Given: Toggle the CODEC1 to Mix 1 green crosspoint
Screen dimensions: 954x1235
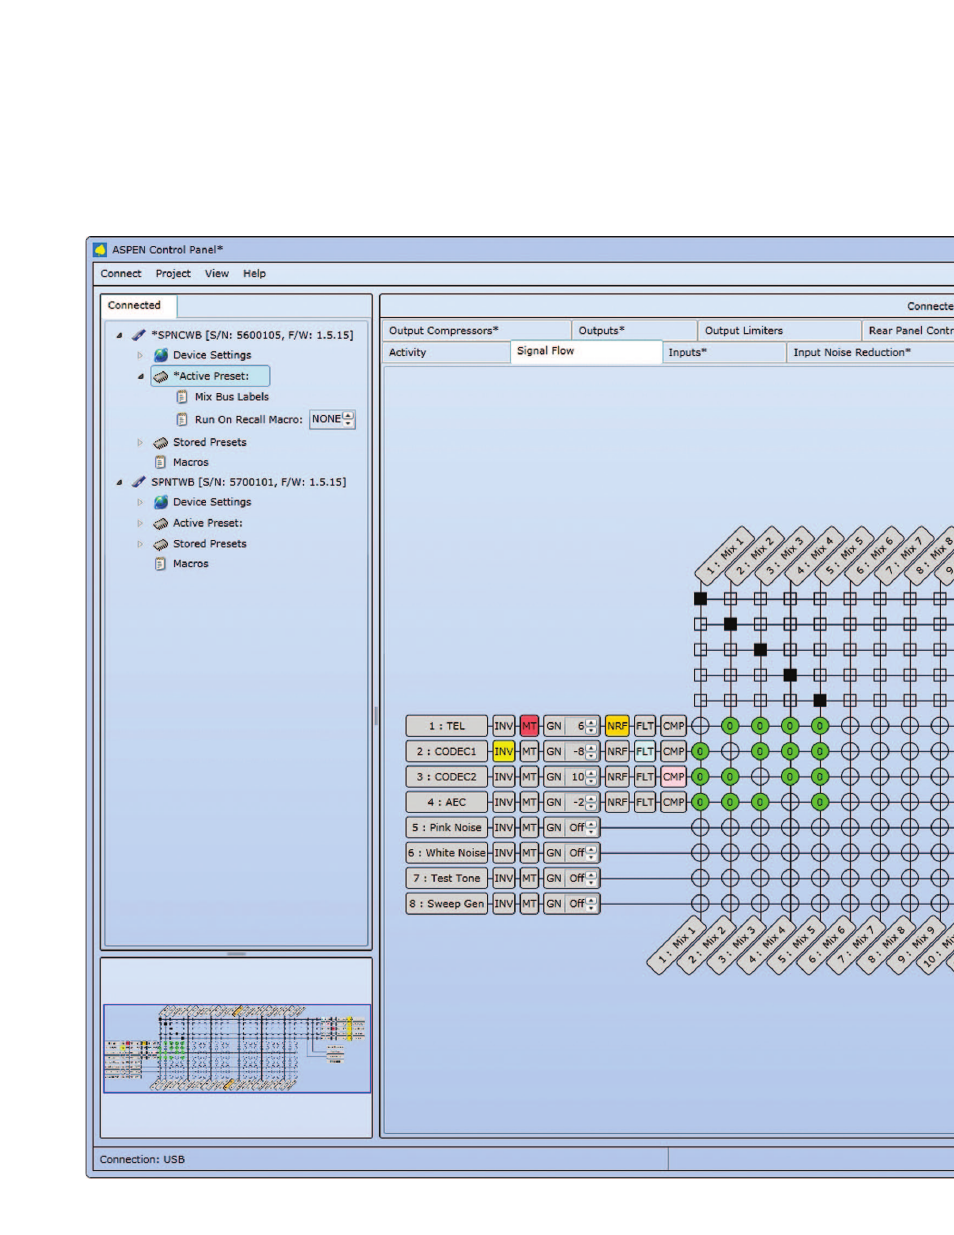Looking at the screenshot, I should (x=700, y=751).
